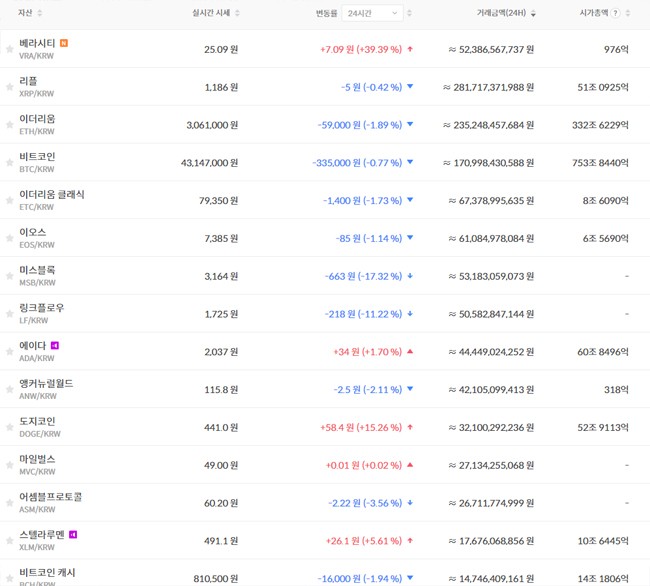Open the 리플 asset name
The width and height of the screenshot is (650, 586).
[x=28, y=81]
